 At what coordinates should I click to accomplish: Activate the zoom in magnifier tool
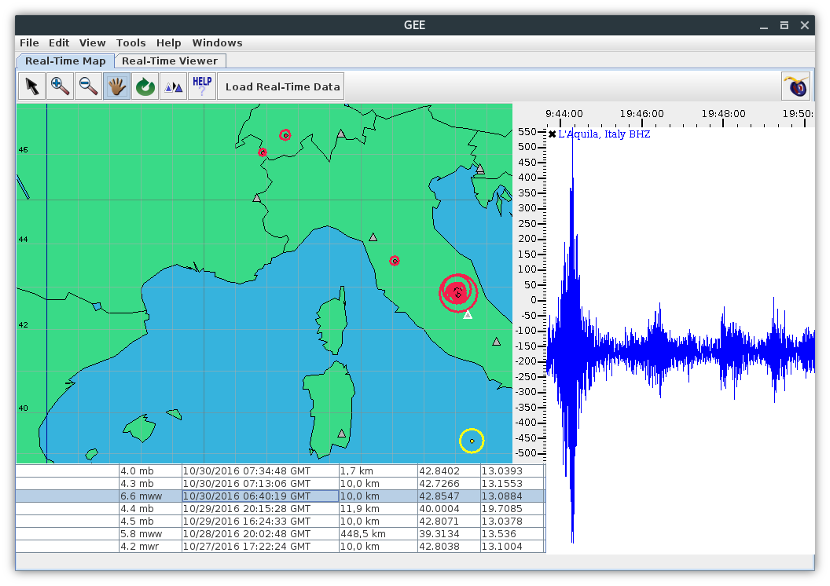click(x=60, y=86)
